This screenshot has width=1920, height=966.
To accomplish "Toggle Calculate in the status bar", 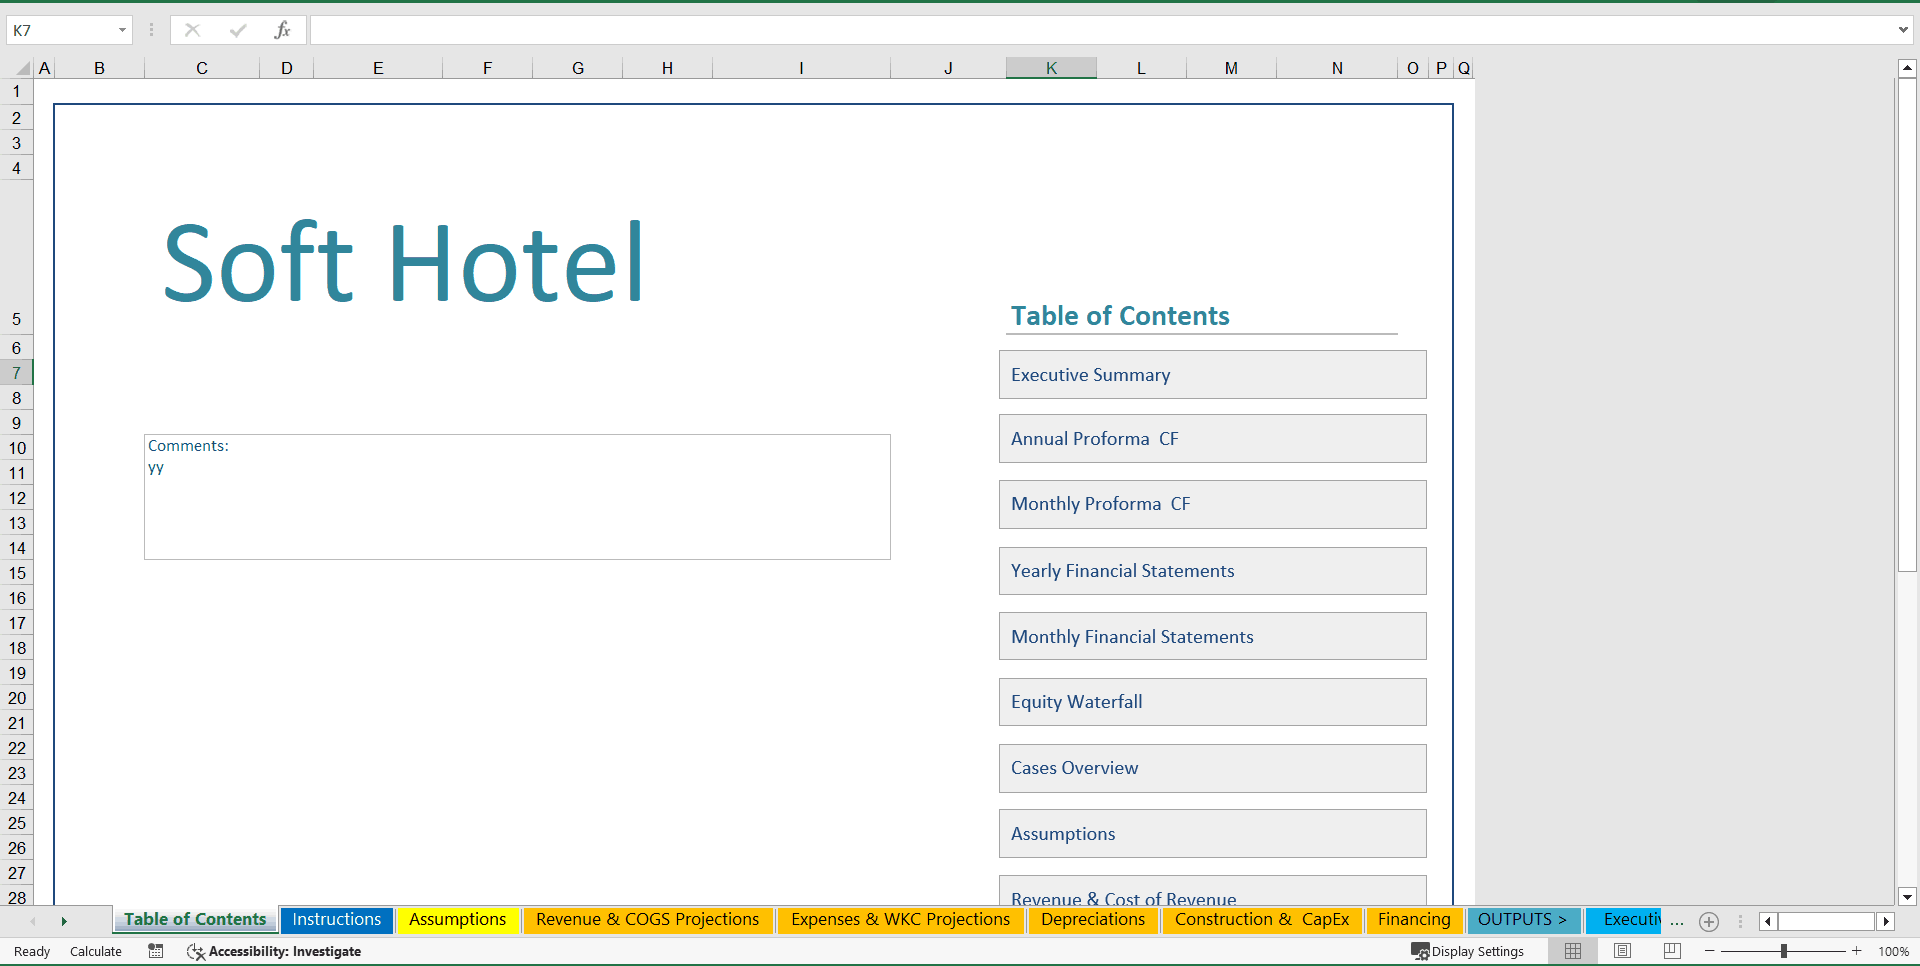I will point(95,951).
